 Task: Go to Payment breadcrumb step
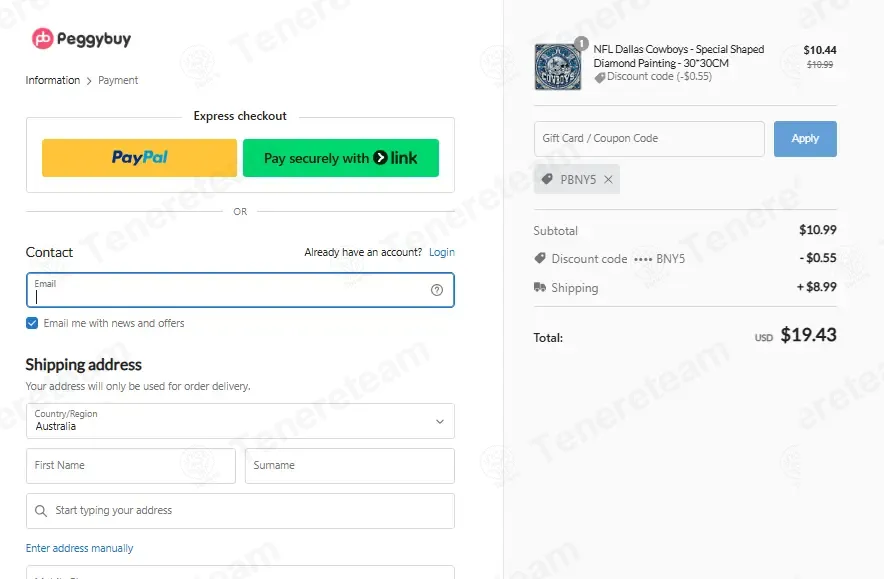(118, 80)
